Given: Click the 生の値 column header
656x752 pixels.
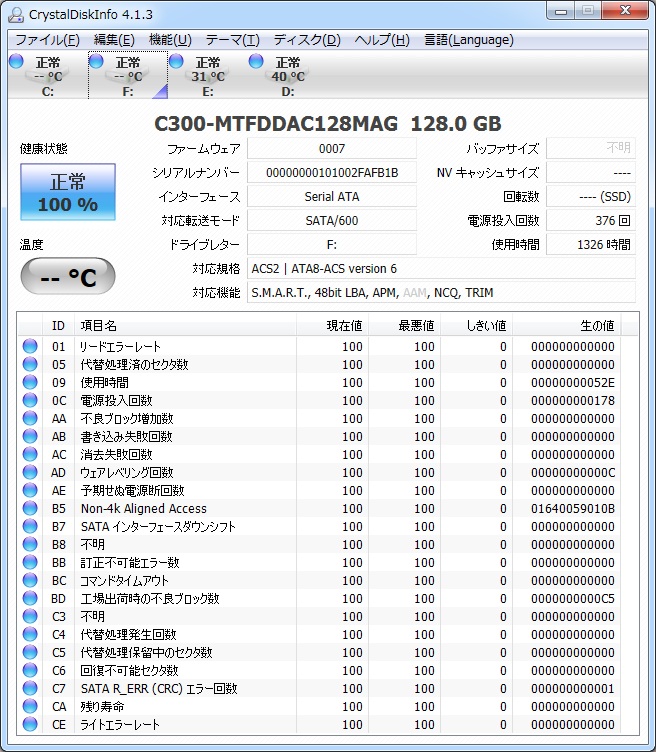Looking at the screenshot, I should [566, 326].
